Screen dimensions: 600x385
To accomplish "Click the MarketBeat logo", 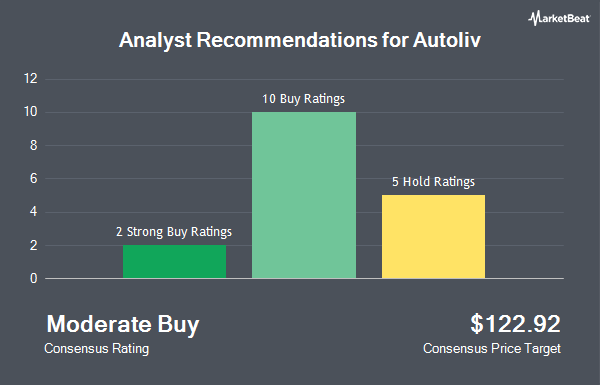I will point(559,18).
